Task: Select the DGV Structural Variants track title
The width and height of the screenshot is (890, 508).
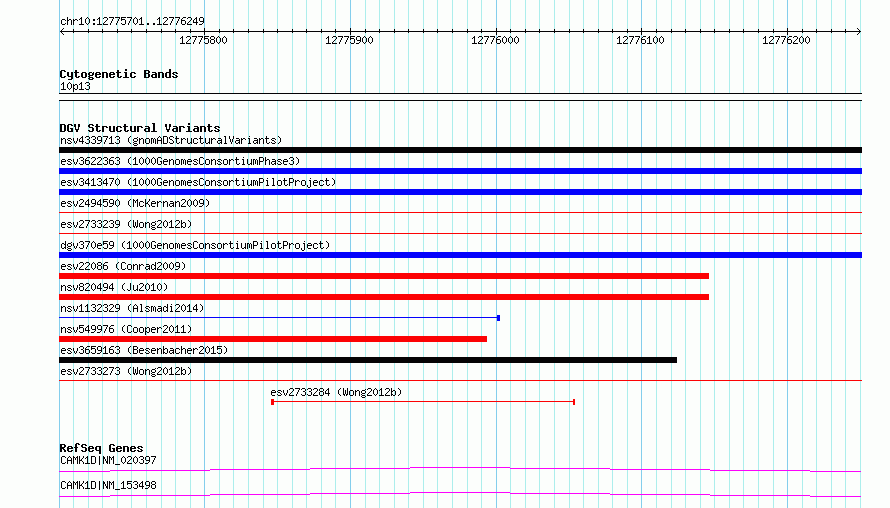Action: click(140, 128)
